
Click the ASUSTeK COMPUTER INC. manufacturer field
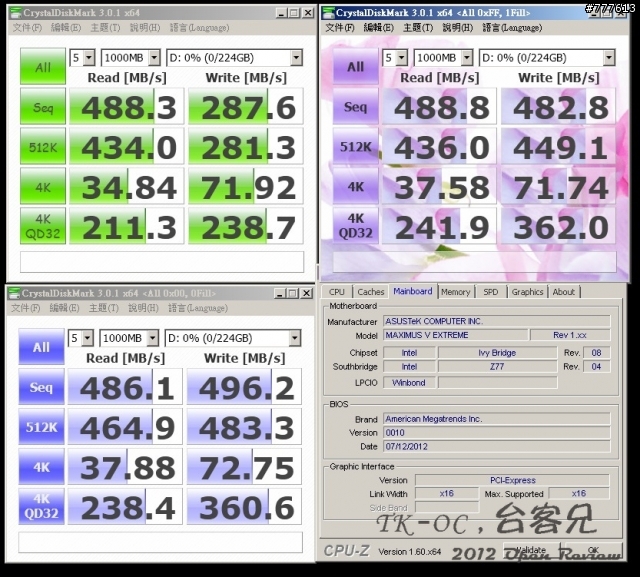coord(497,321)
